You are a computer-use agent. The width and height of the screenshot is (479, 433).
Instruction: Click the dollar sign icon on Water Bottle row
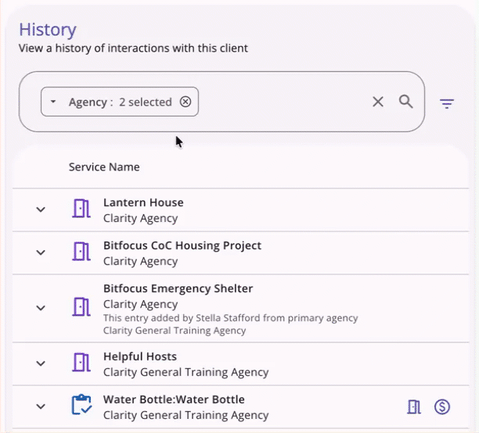click(442, 407)
